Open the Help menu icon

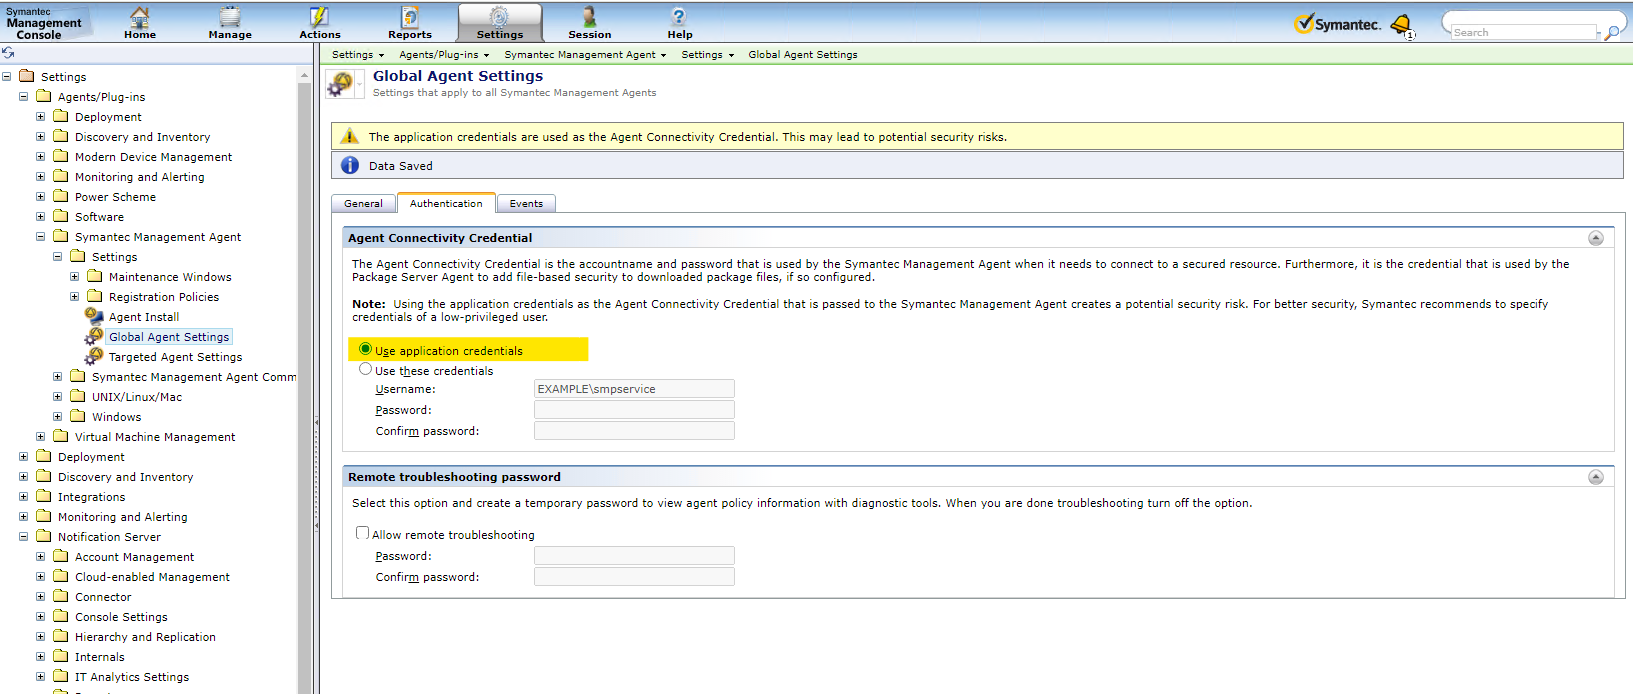tap(679, 22)
